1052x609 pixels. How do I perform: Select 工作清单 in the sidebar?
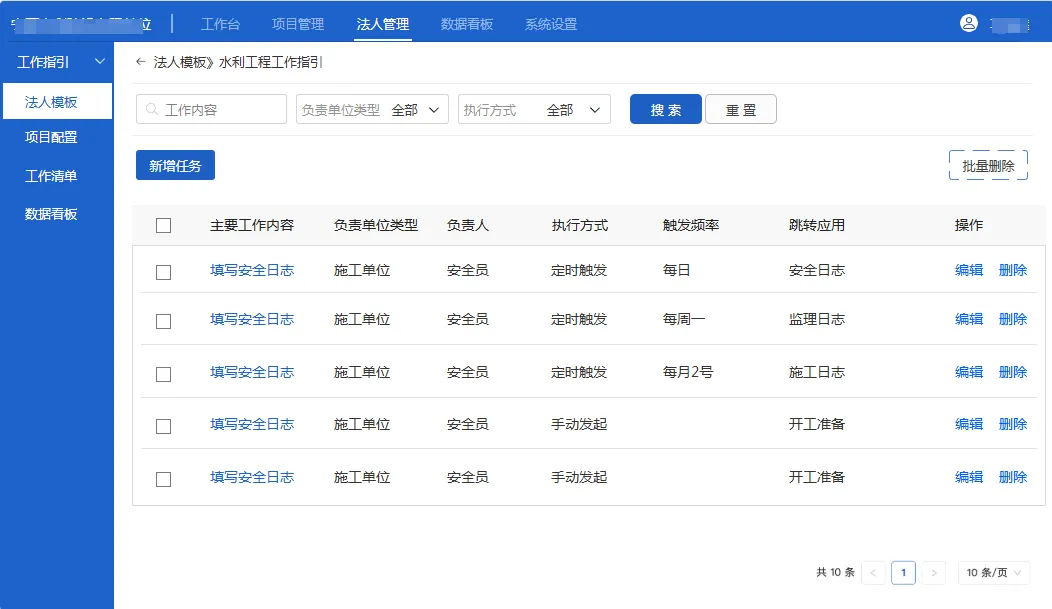tap(51, 176)
